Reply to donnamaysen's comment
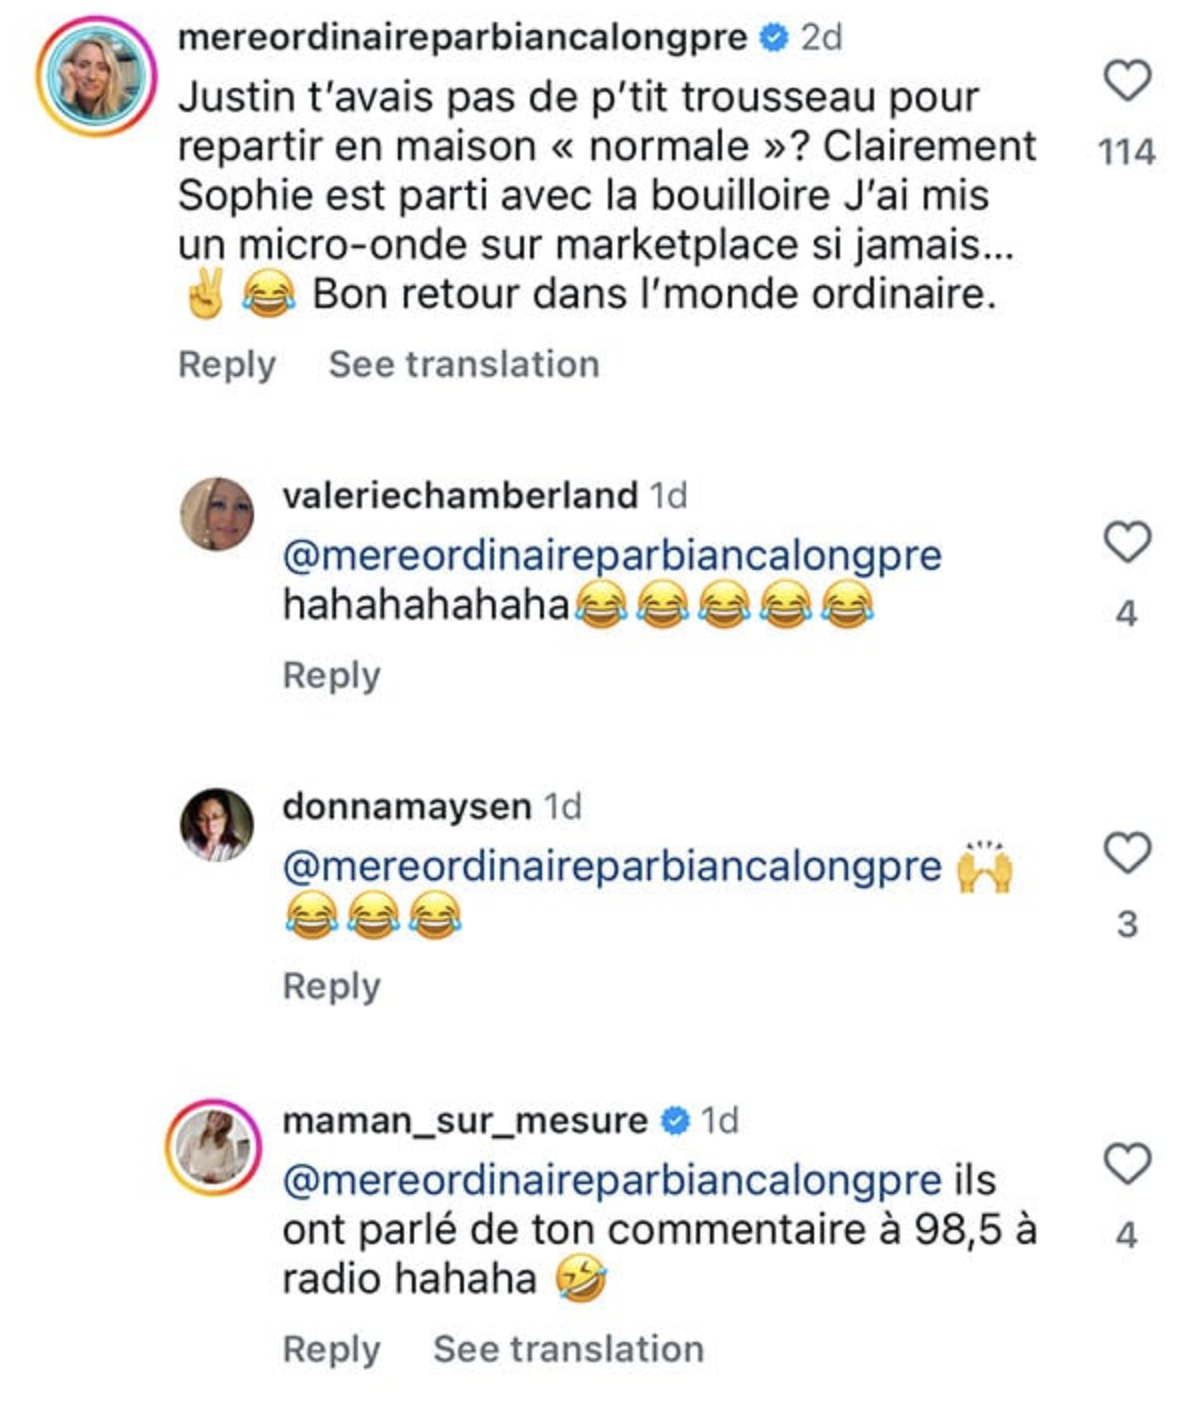The height and width of the screenshot is (1412, 1196). (334, 987)
